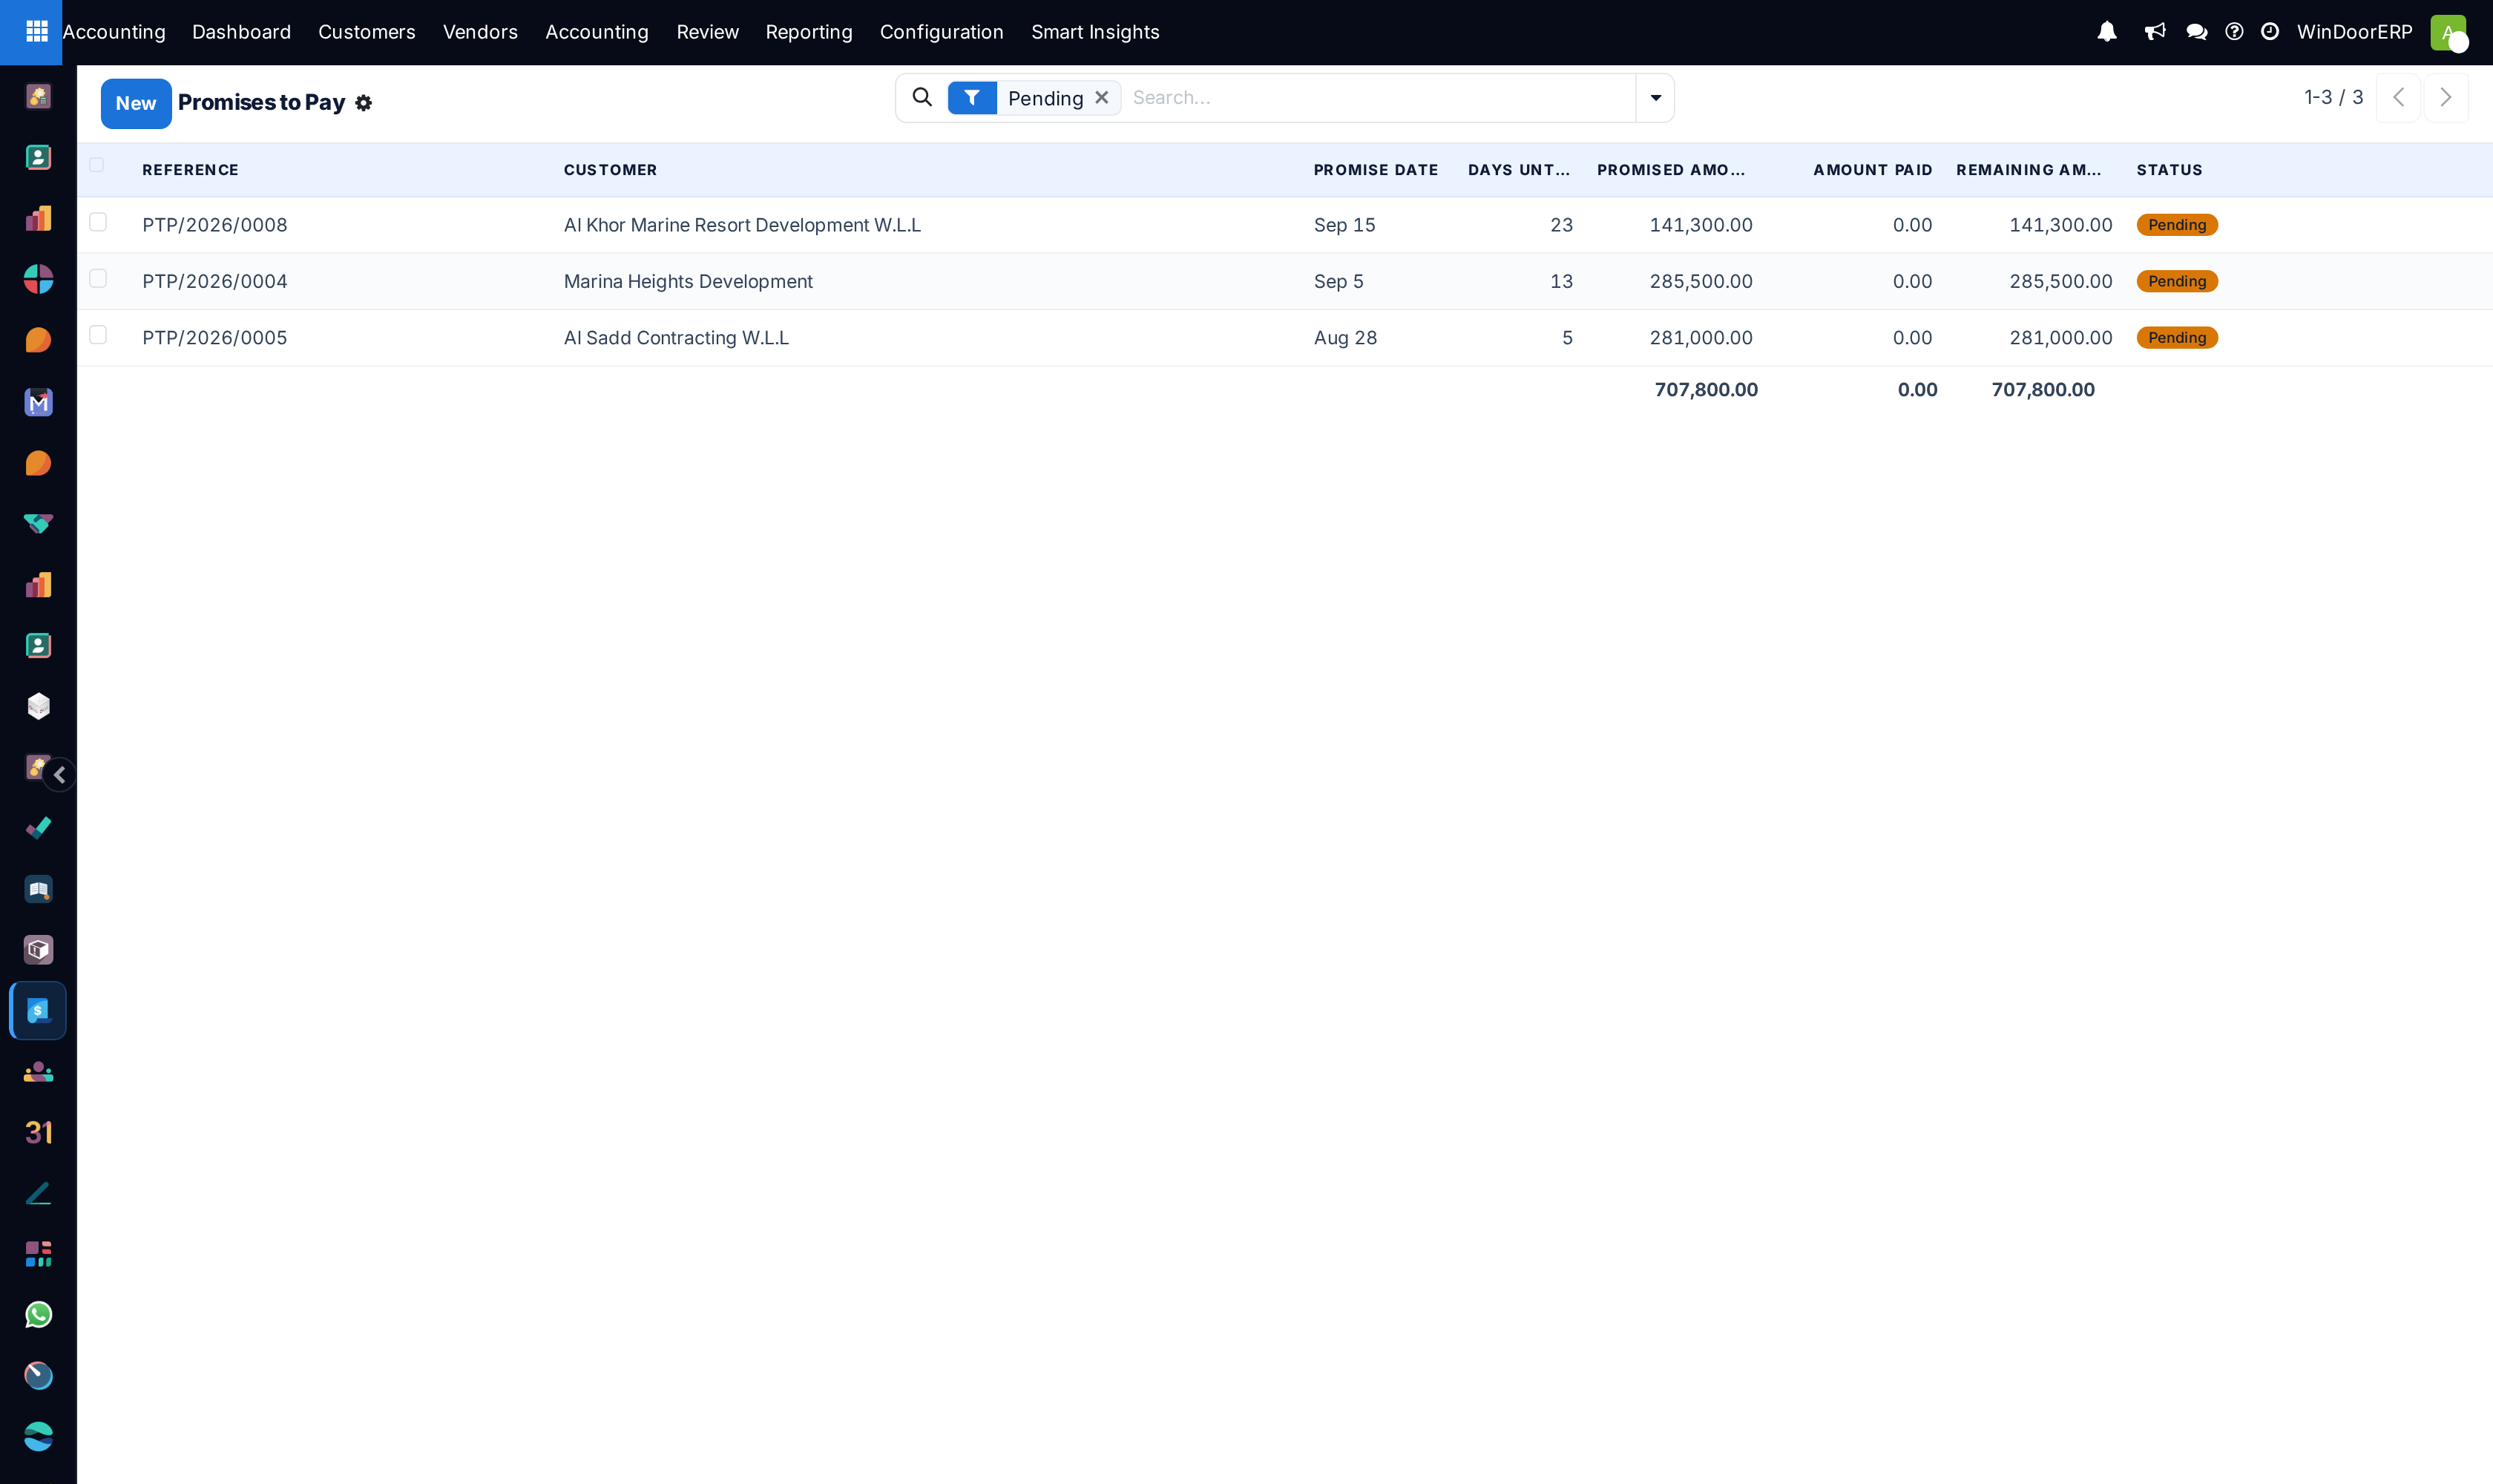Open the Employees people icon

coord(38,1072)
